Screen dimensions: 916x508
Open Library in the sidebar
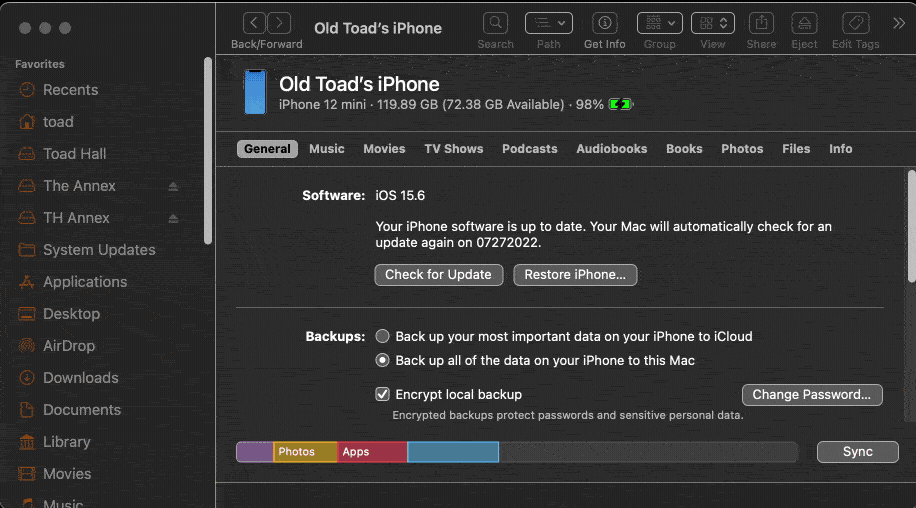click(x=67, y=442)
